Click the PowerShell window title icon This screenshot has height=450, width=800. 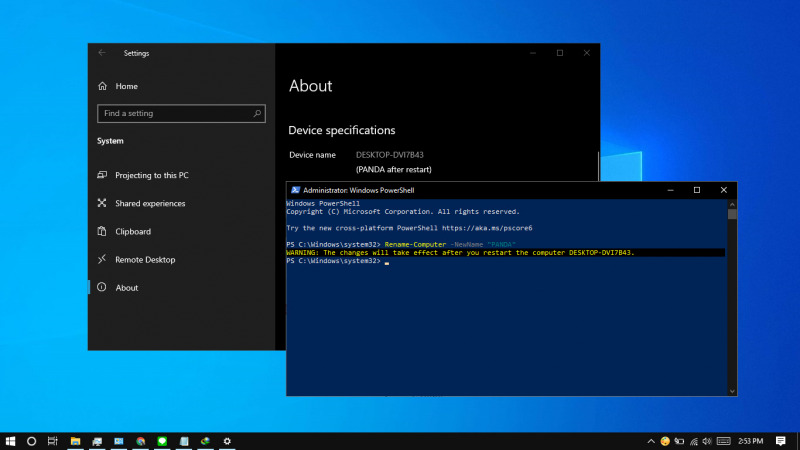tap(295, 190)
